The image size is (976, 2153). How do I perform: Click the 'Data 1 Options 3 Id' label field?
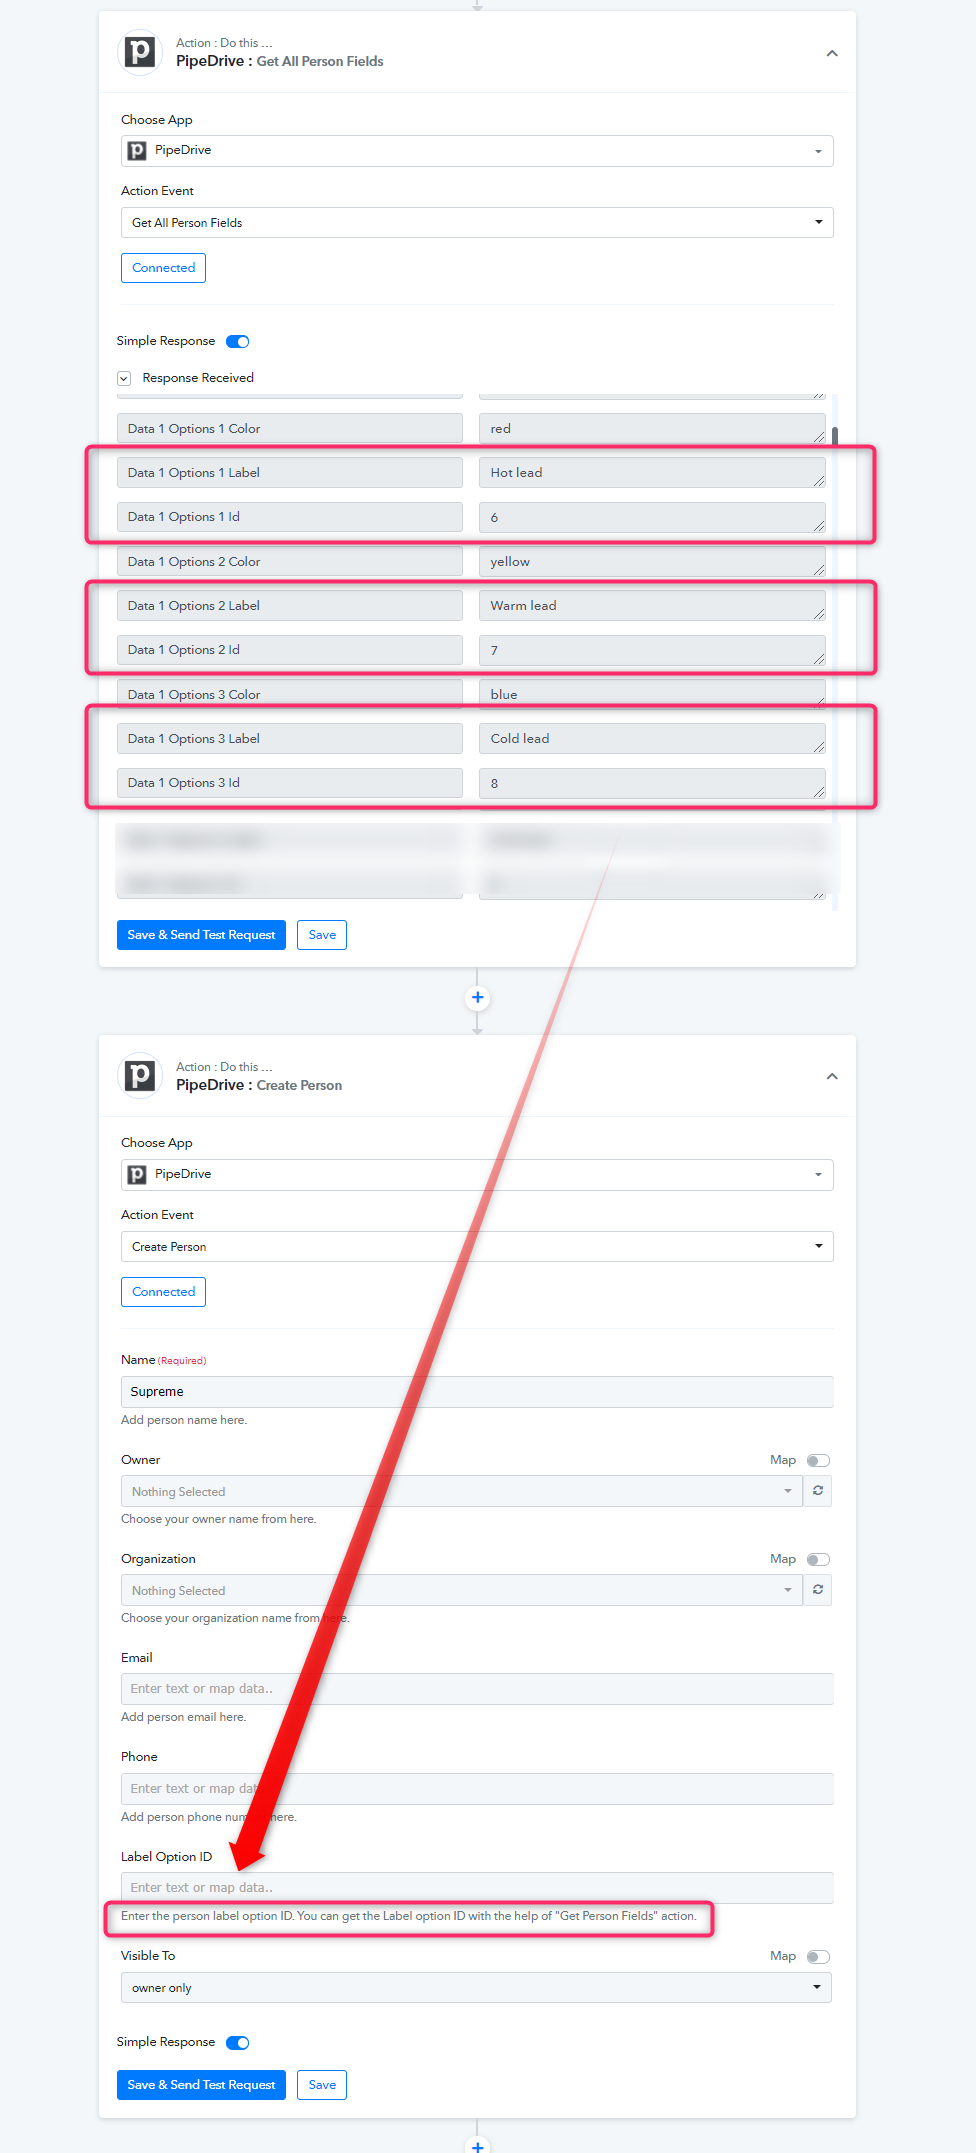pos(290,783)
